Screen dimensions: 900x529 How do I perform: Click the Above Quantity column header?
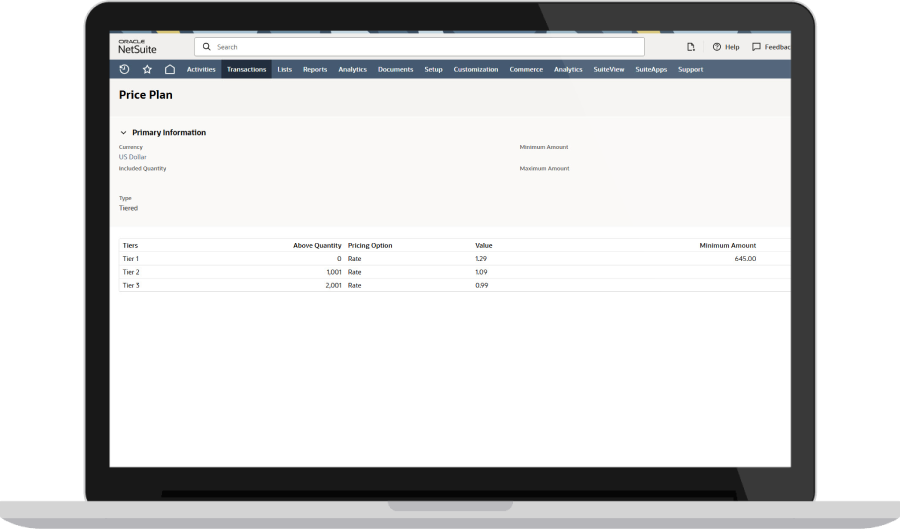(317, 245)
